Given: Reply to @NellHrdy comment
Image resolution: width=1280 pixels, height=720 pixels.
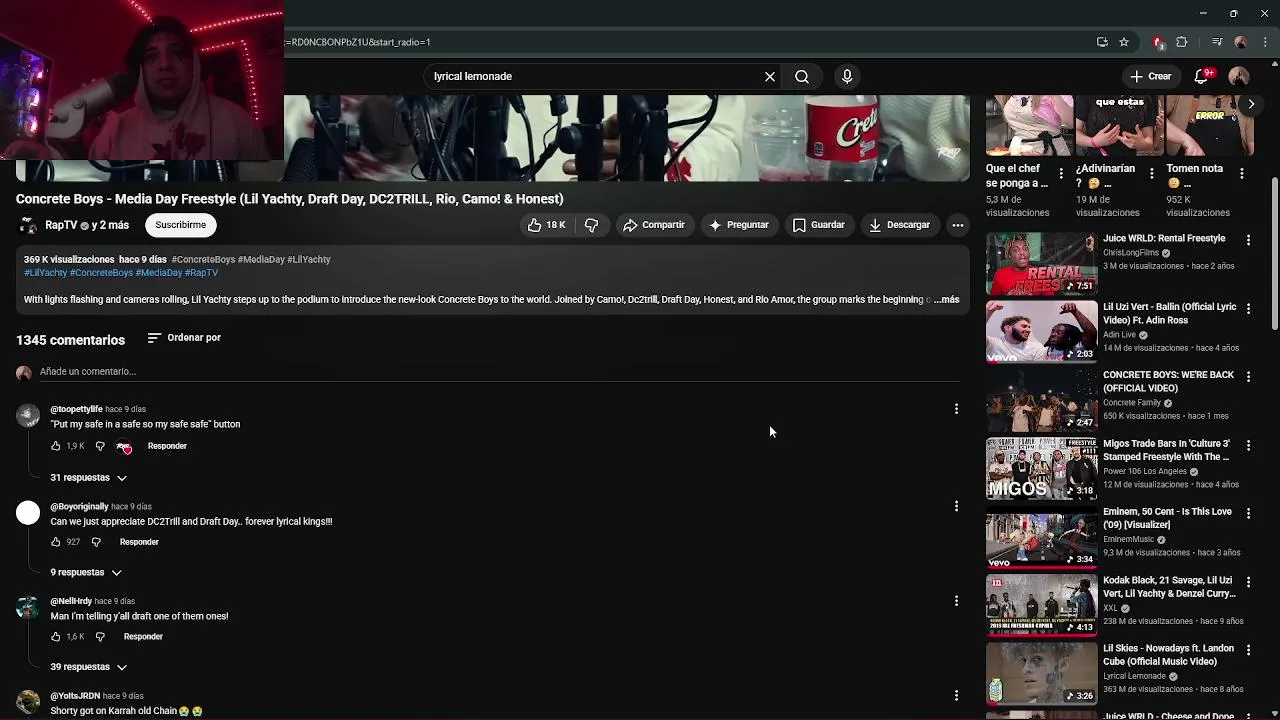Looking at the screenshot, I should [x=143, y=637].
